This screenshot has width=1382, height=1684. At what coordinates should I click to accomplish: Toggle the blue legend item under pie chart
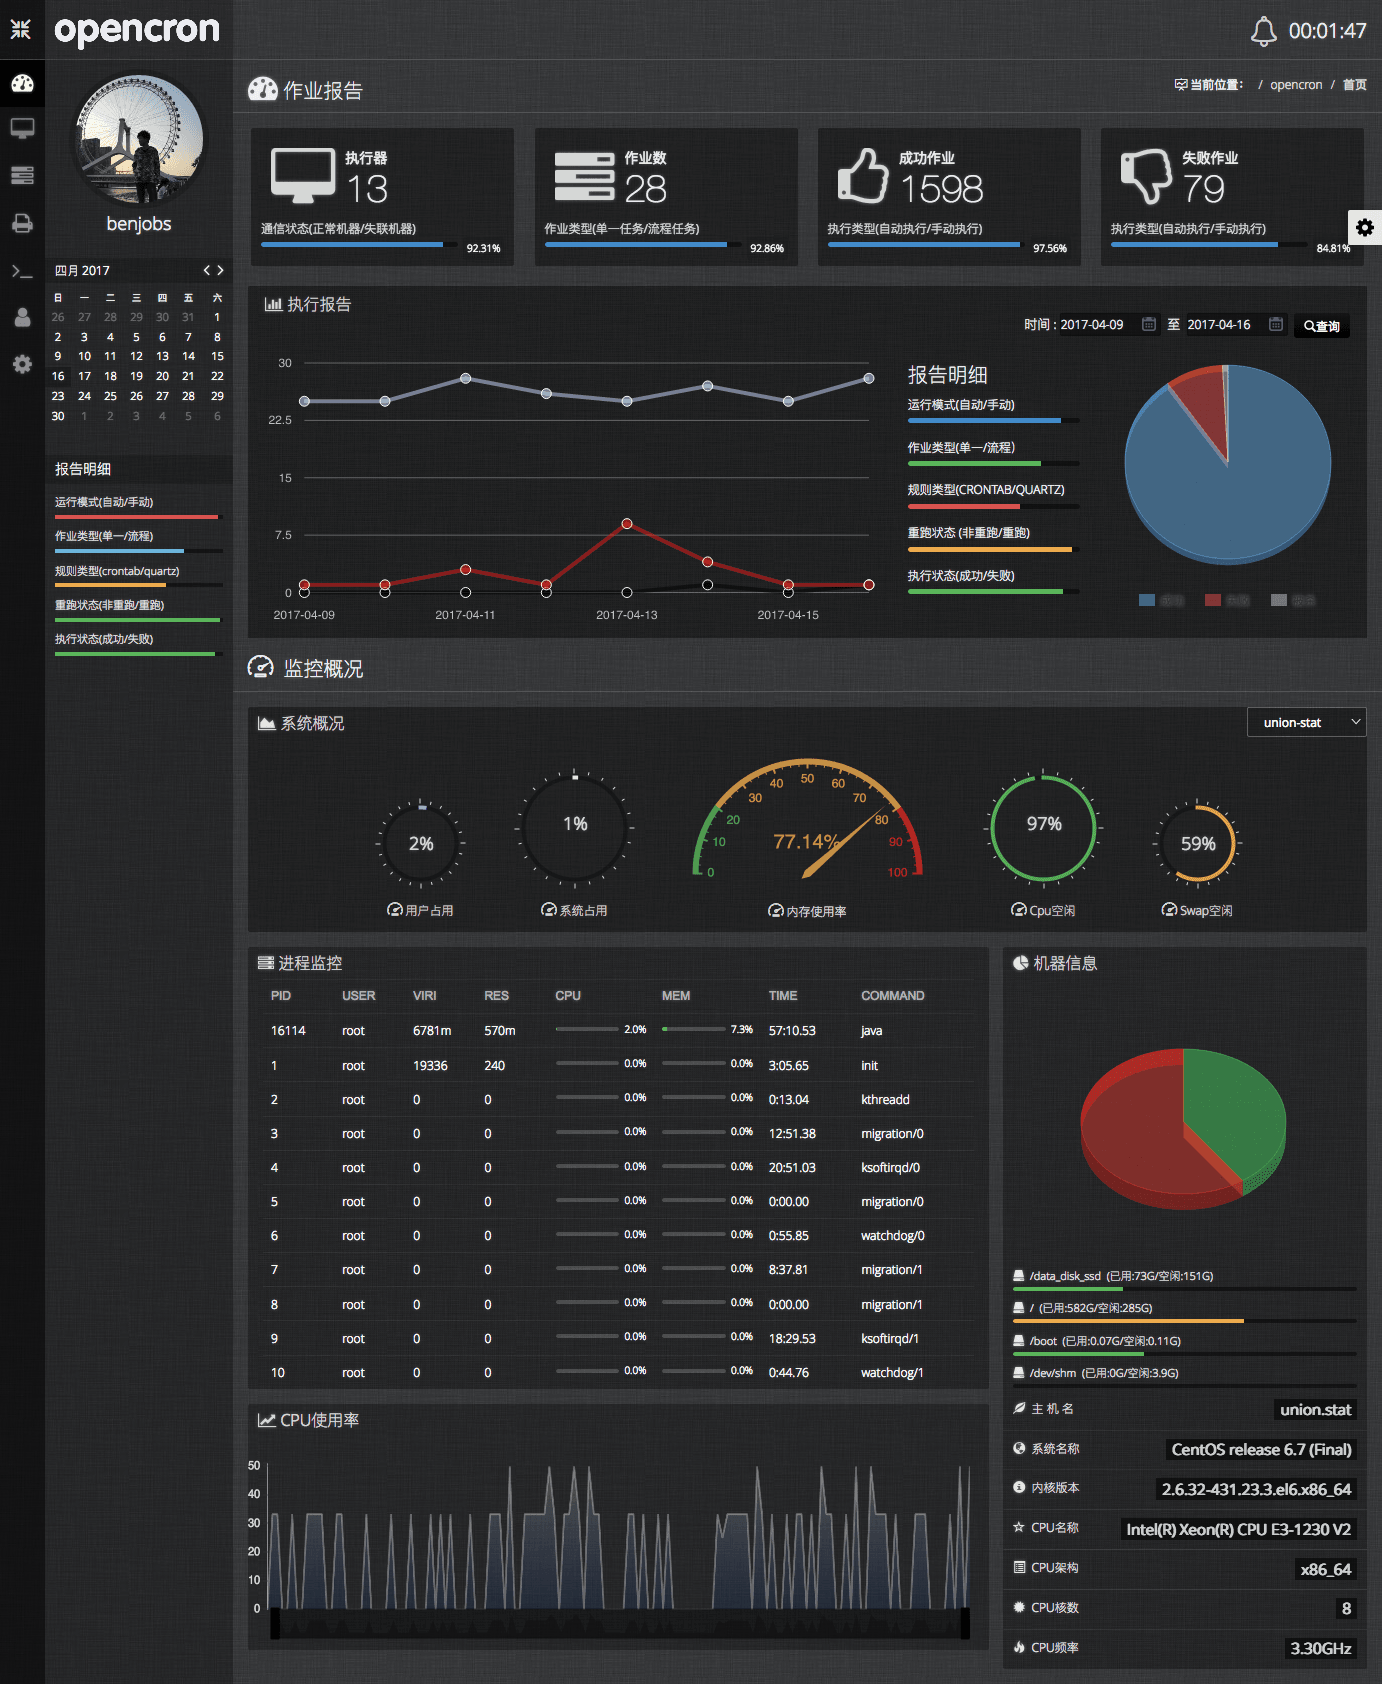[x=1162, y=600]
